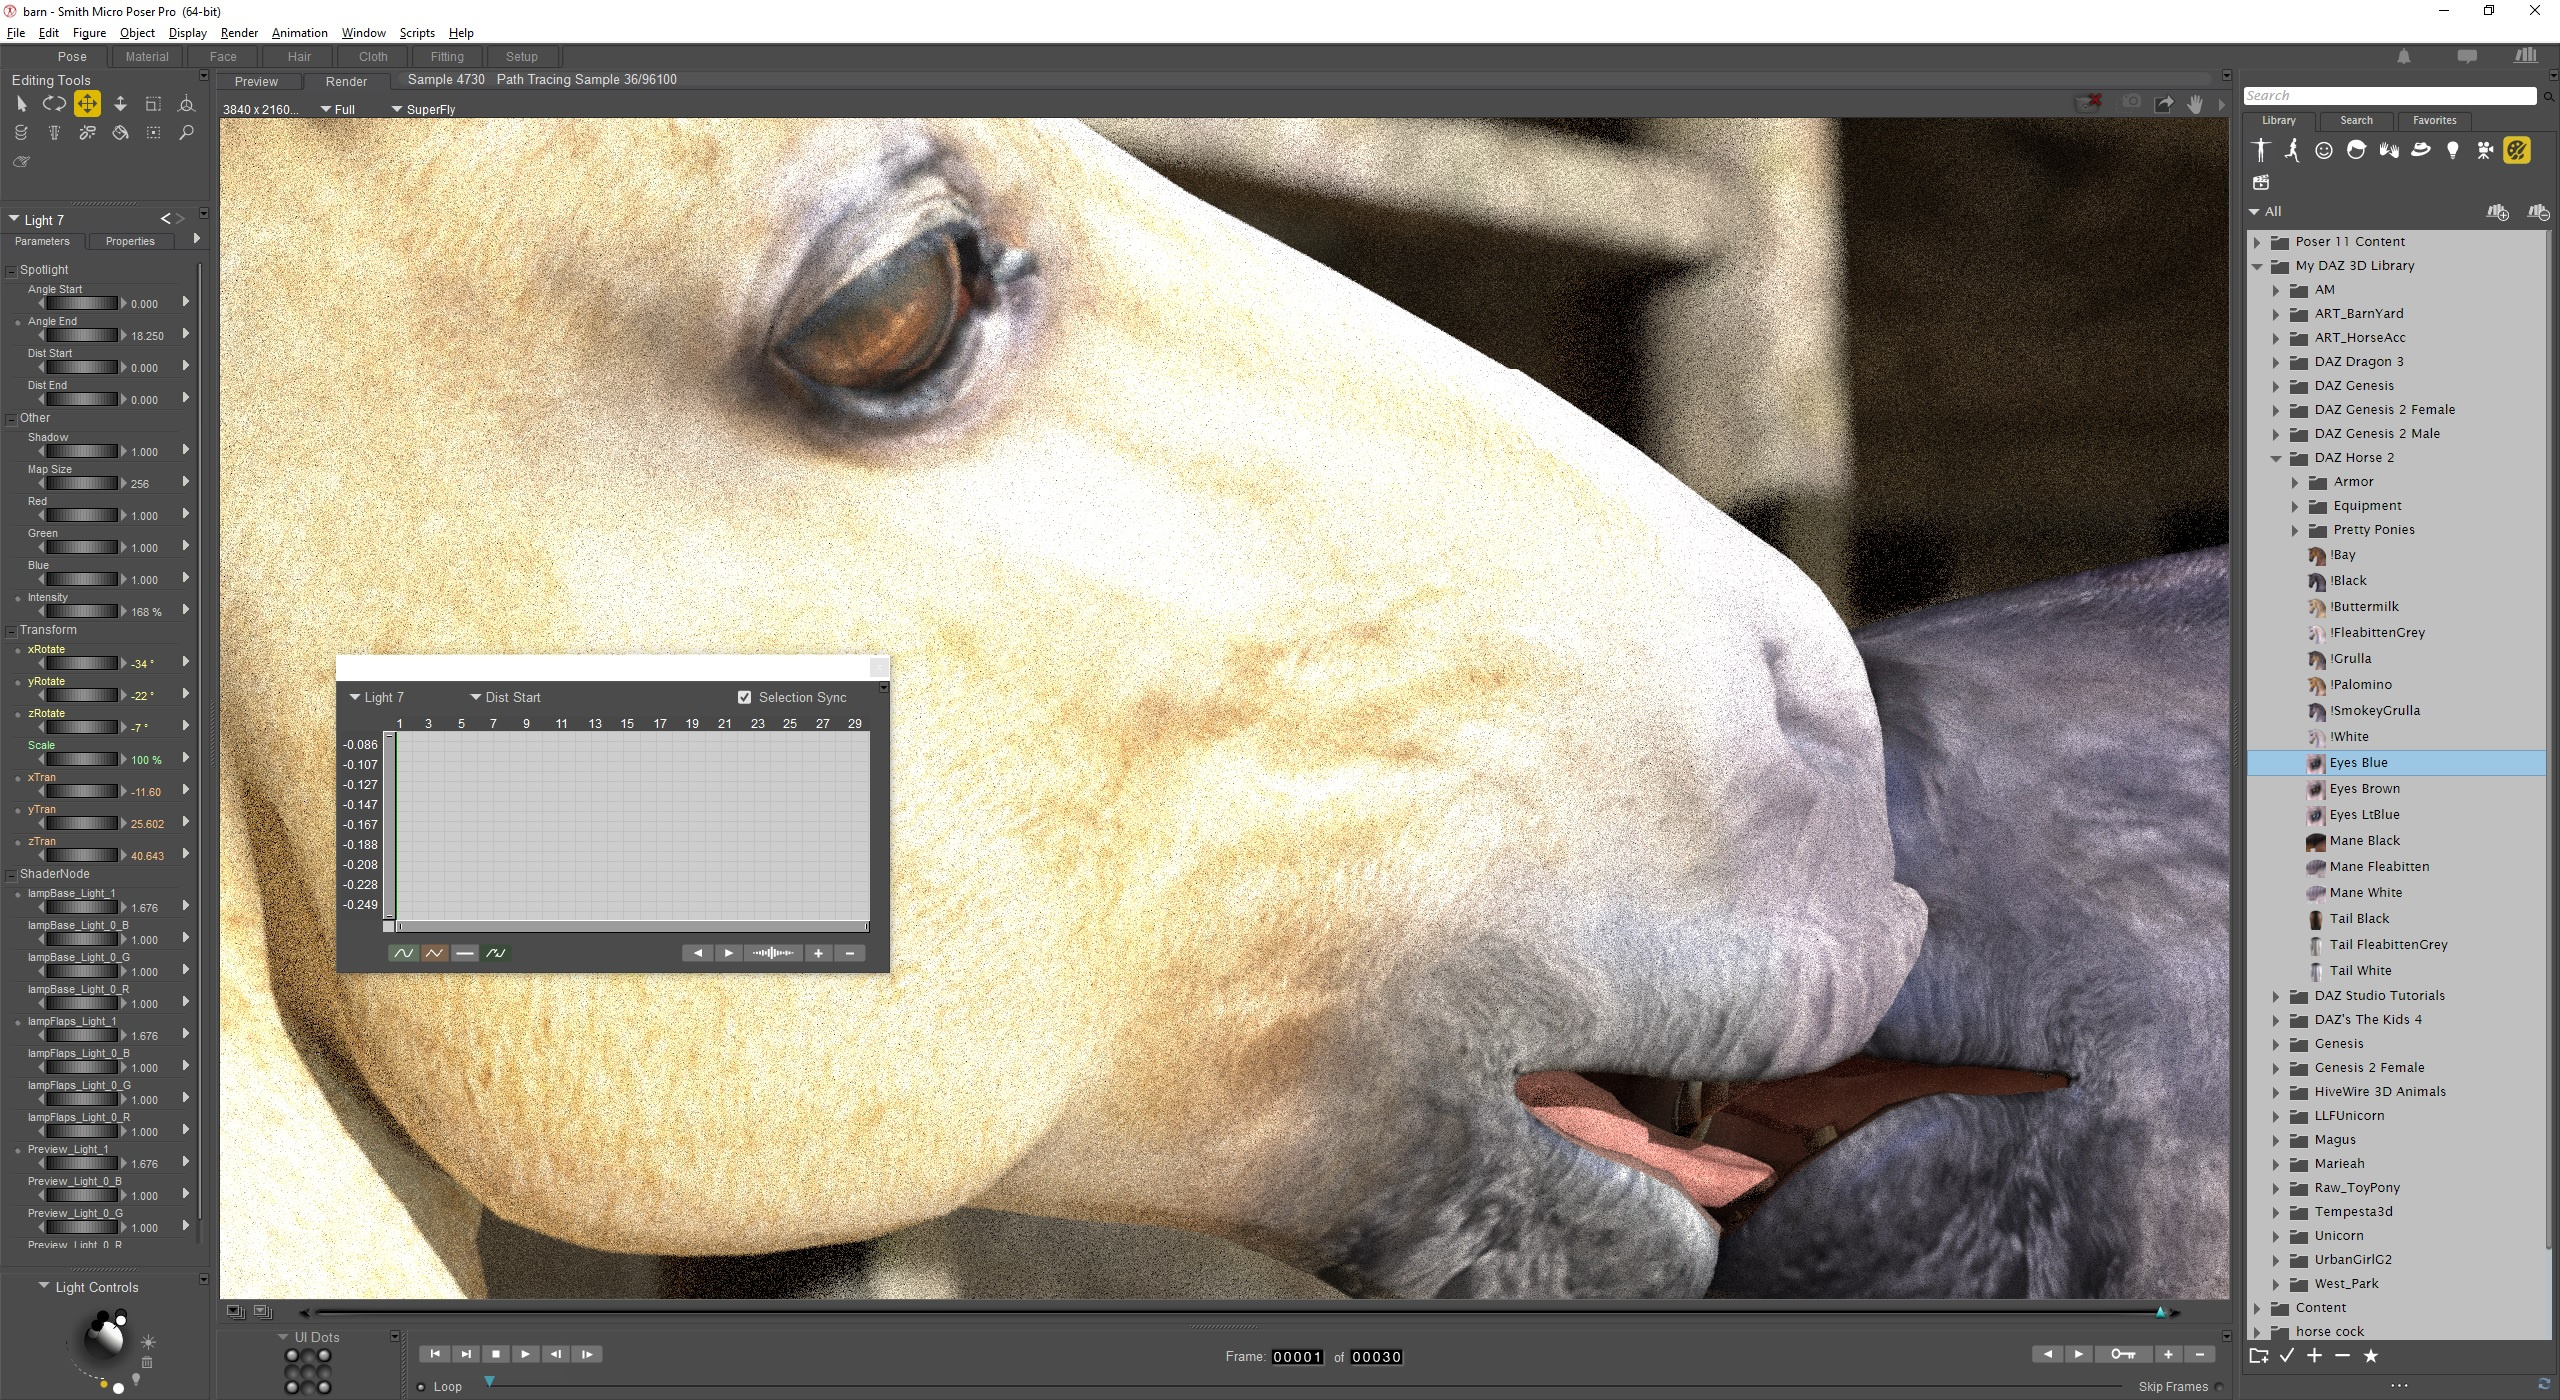Screen dimensions: 2560x1400
Task: Open the Lights library category
Action: coord(2452,151)
